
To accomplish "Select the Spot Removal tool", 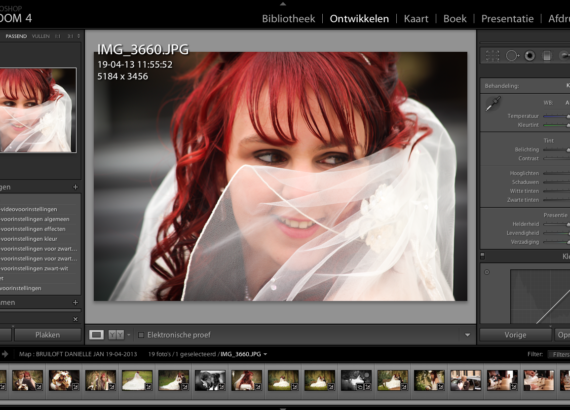I will pyautogui.click(x=512, y=56).
